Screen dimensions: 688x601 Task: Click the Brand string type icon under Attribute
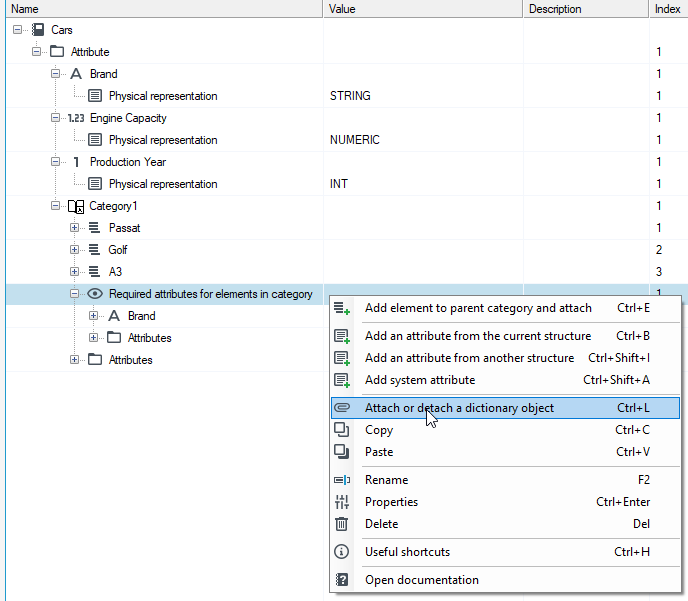(76, 74)
